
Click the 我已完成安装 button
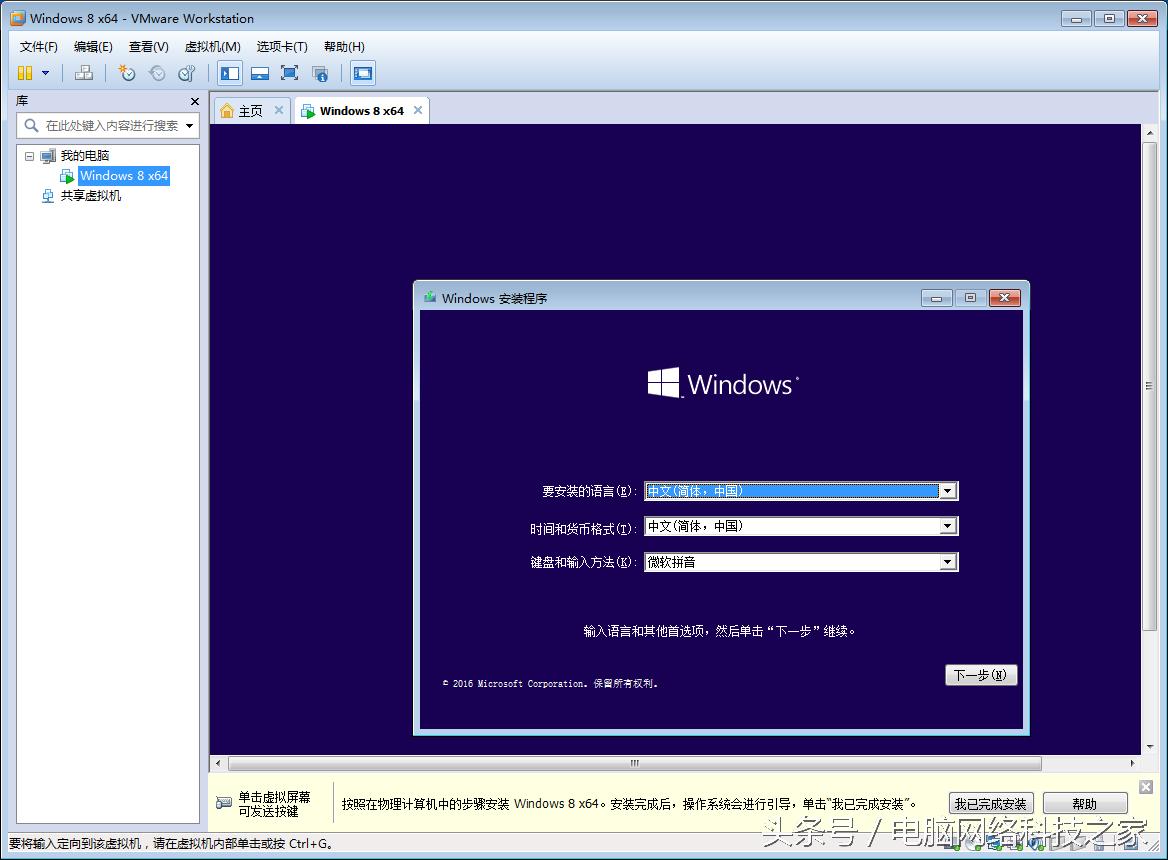pos(990,804)
